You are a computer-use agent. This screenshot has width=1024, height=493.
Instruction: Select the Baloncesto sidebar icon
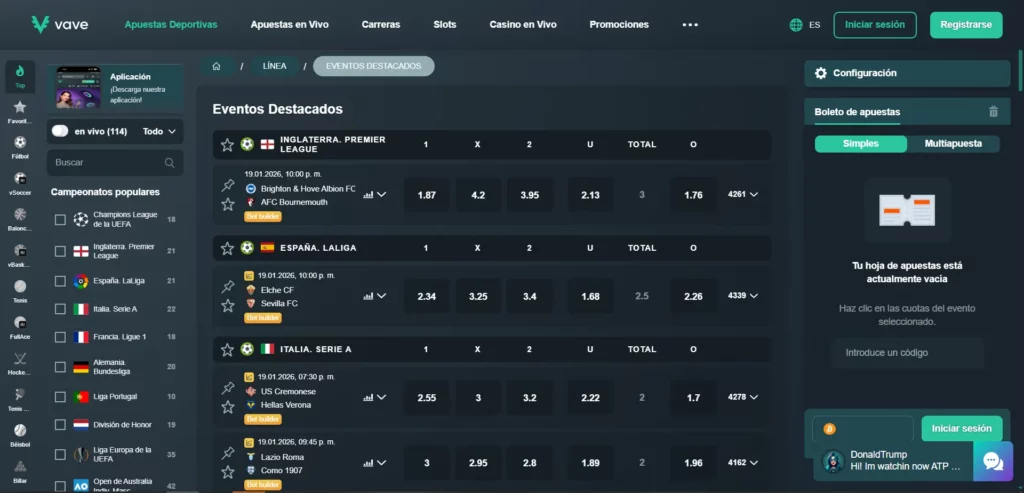pyautogui.click(x=20, y=219)
